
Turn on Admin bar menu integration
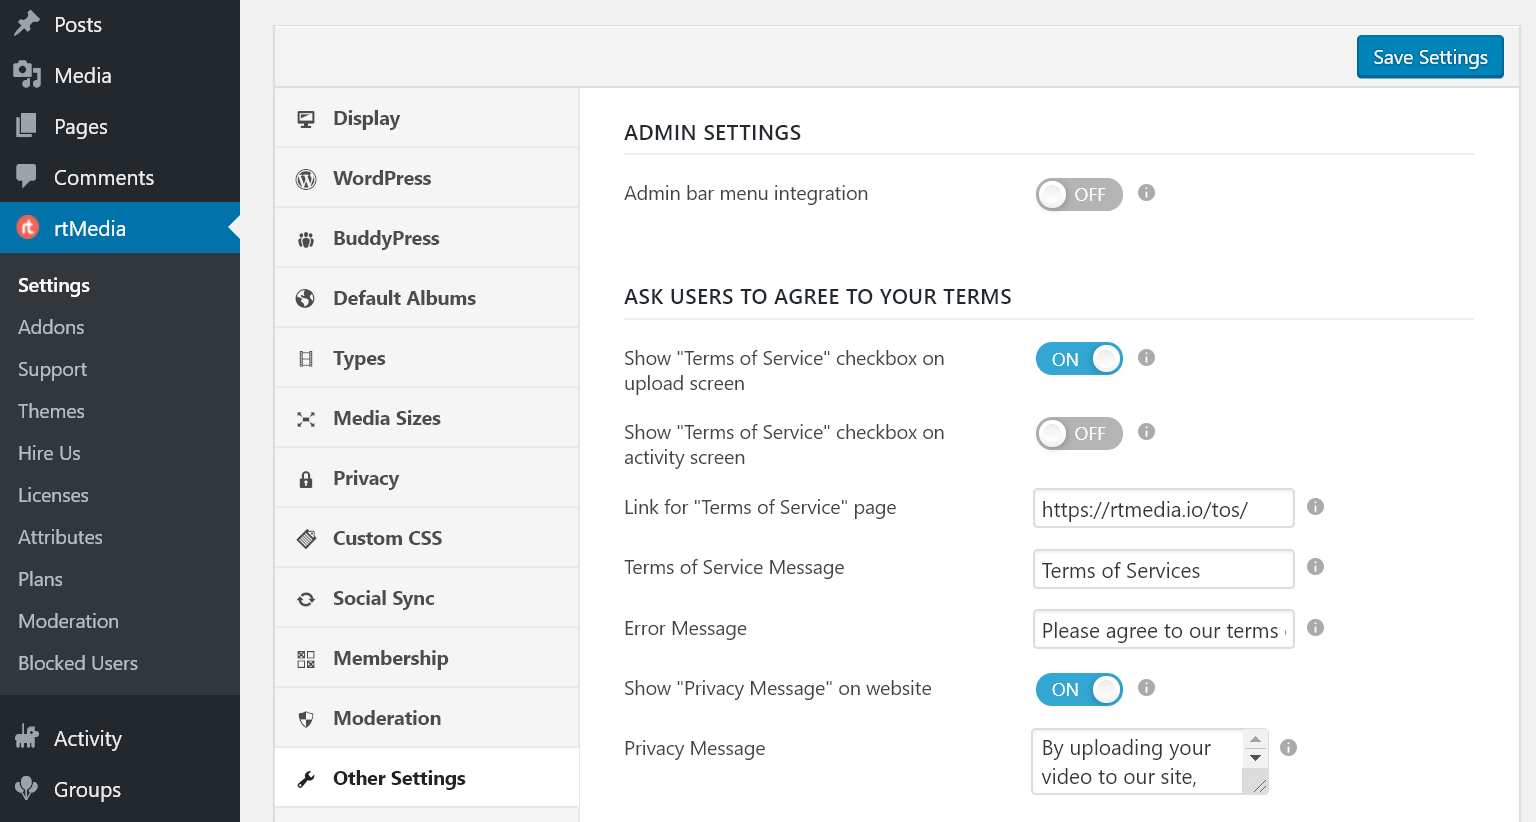pos(1078,194)
